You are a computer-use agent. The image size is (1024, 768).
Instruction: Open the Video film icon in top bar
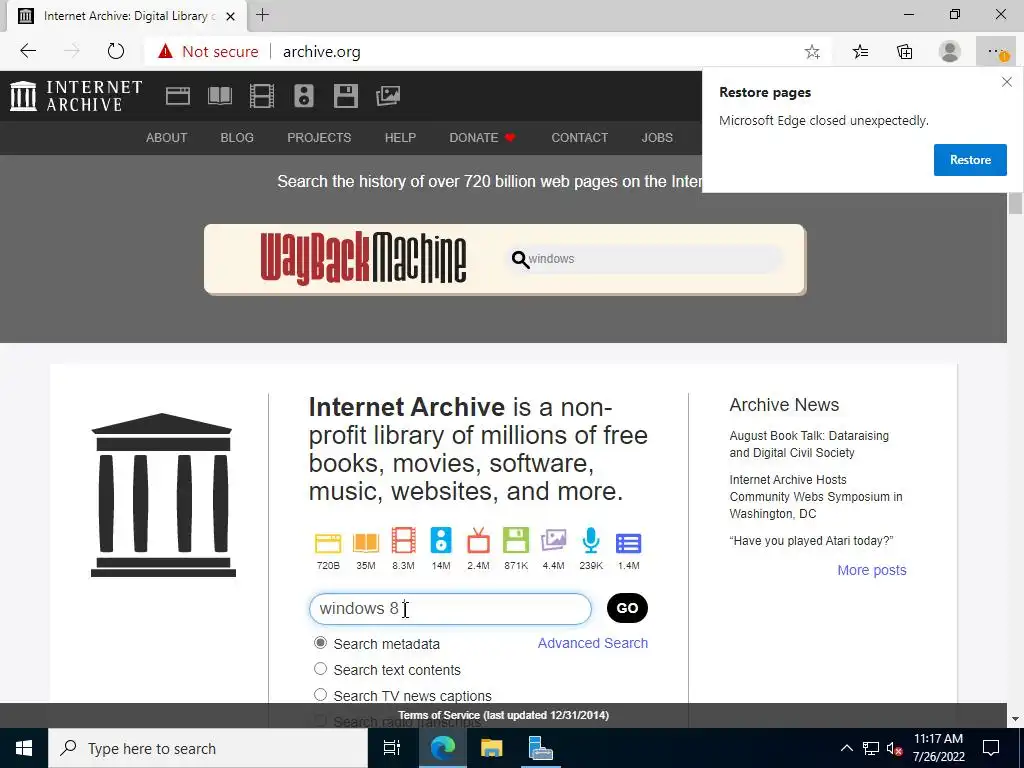261,96
